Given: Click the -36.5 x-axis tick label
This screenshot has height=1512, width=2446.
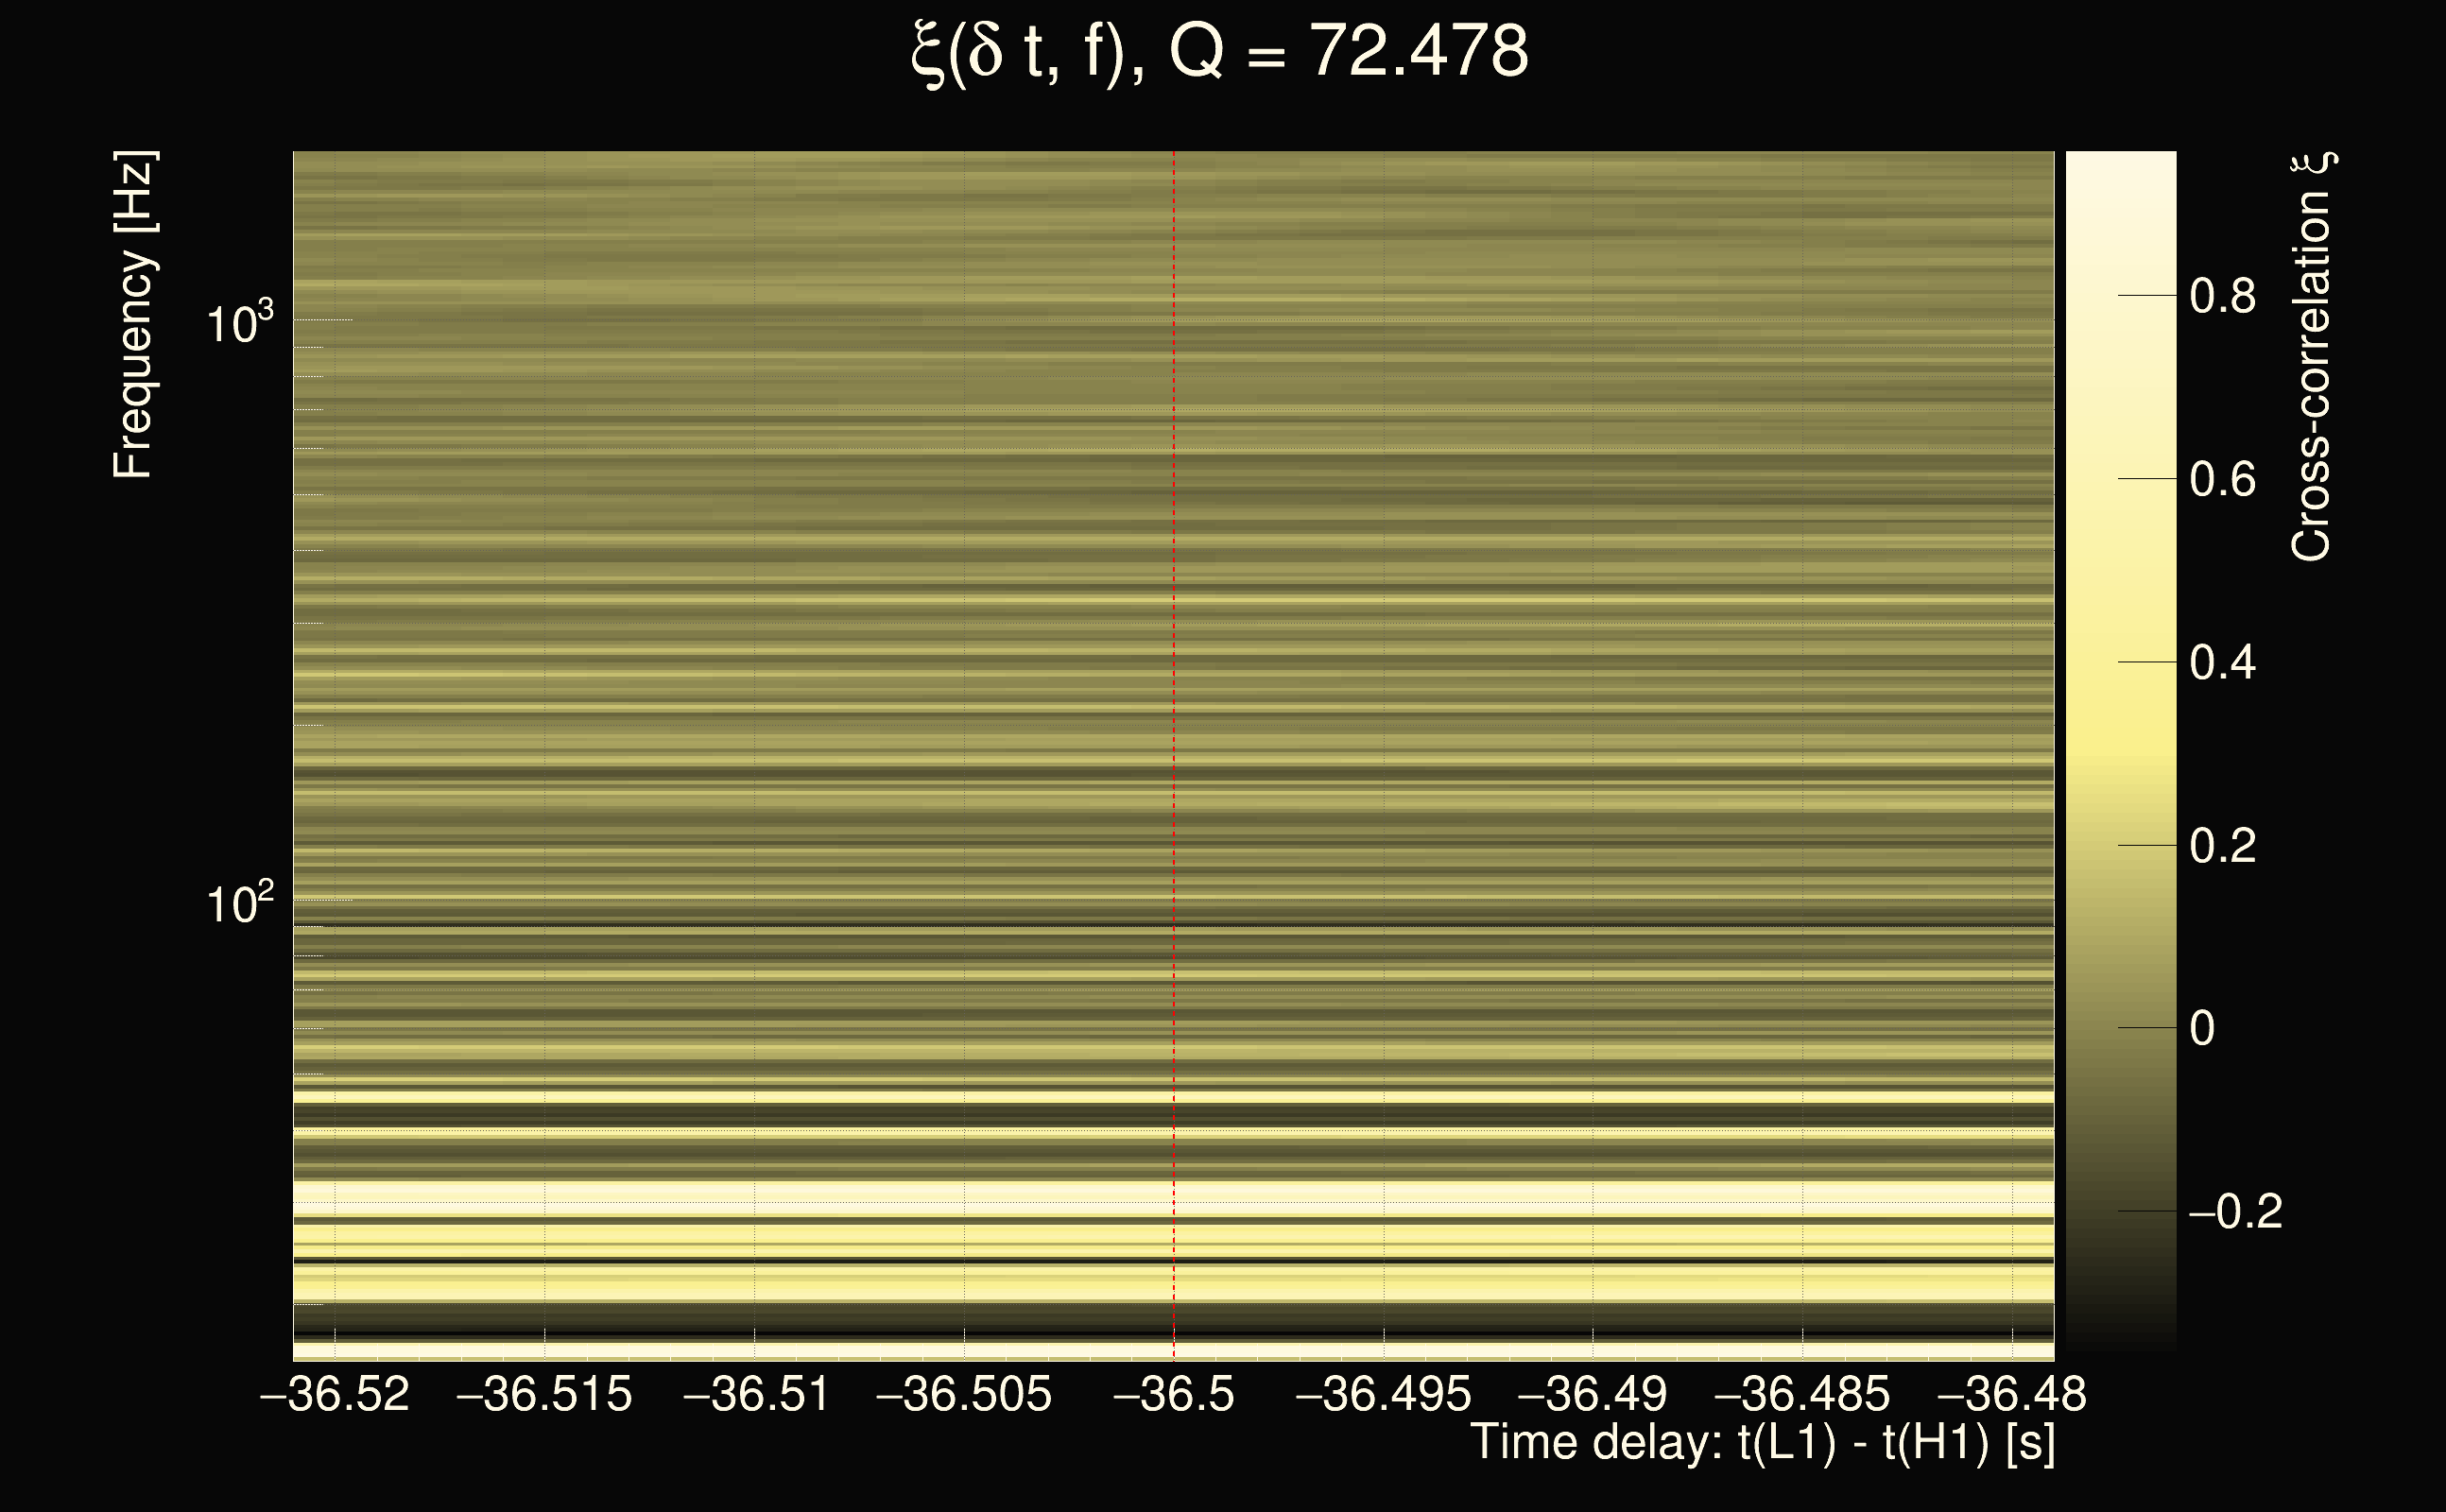Looking at the screenshot, I should [1174, 1394].
